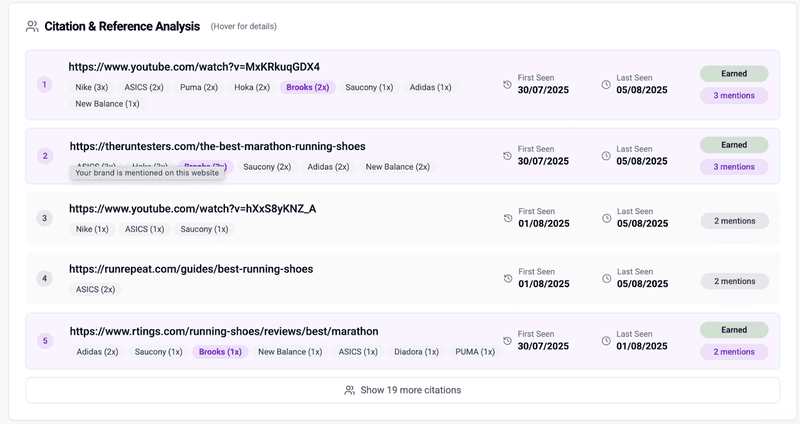Click the First Seen history icon for theruntesters row
Image resolution: width=800 pixels, height=424 pixels.
(507, 156)
